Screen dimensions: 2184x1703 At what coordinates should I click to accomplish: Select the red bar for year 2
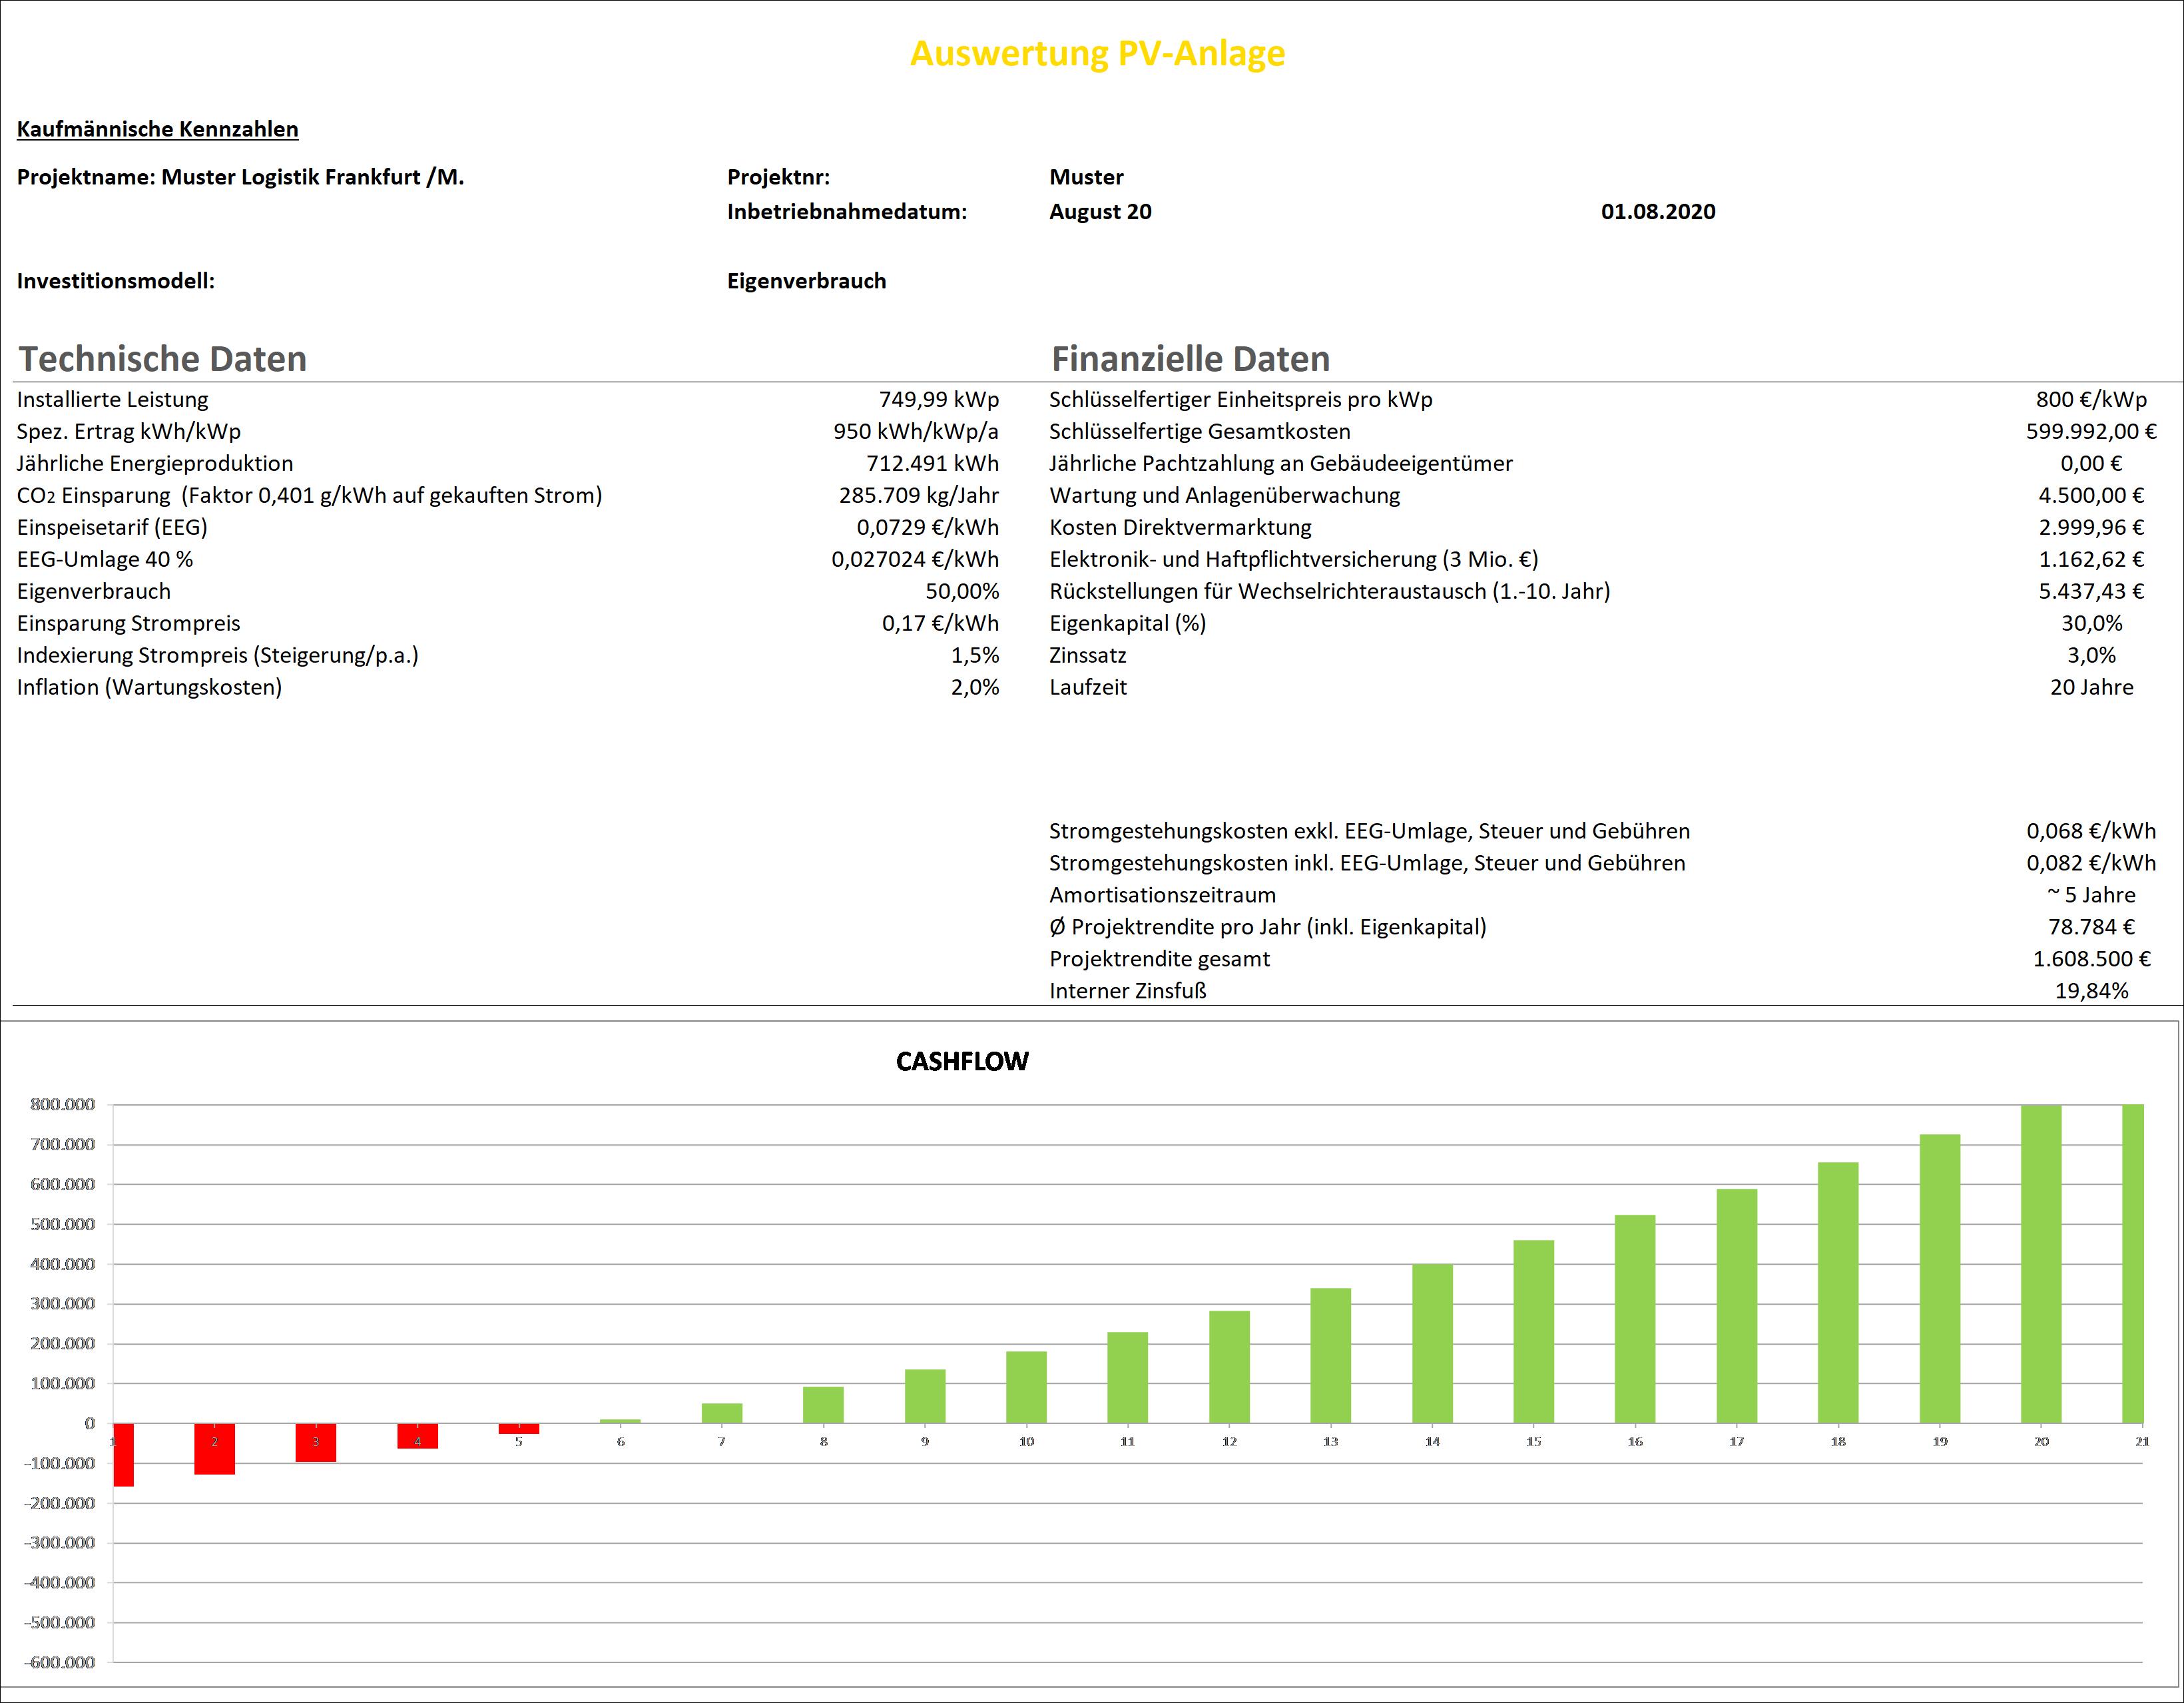point(214,1449)
